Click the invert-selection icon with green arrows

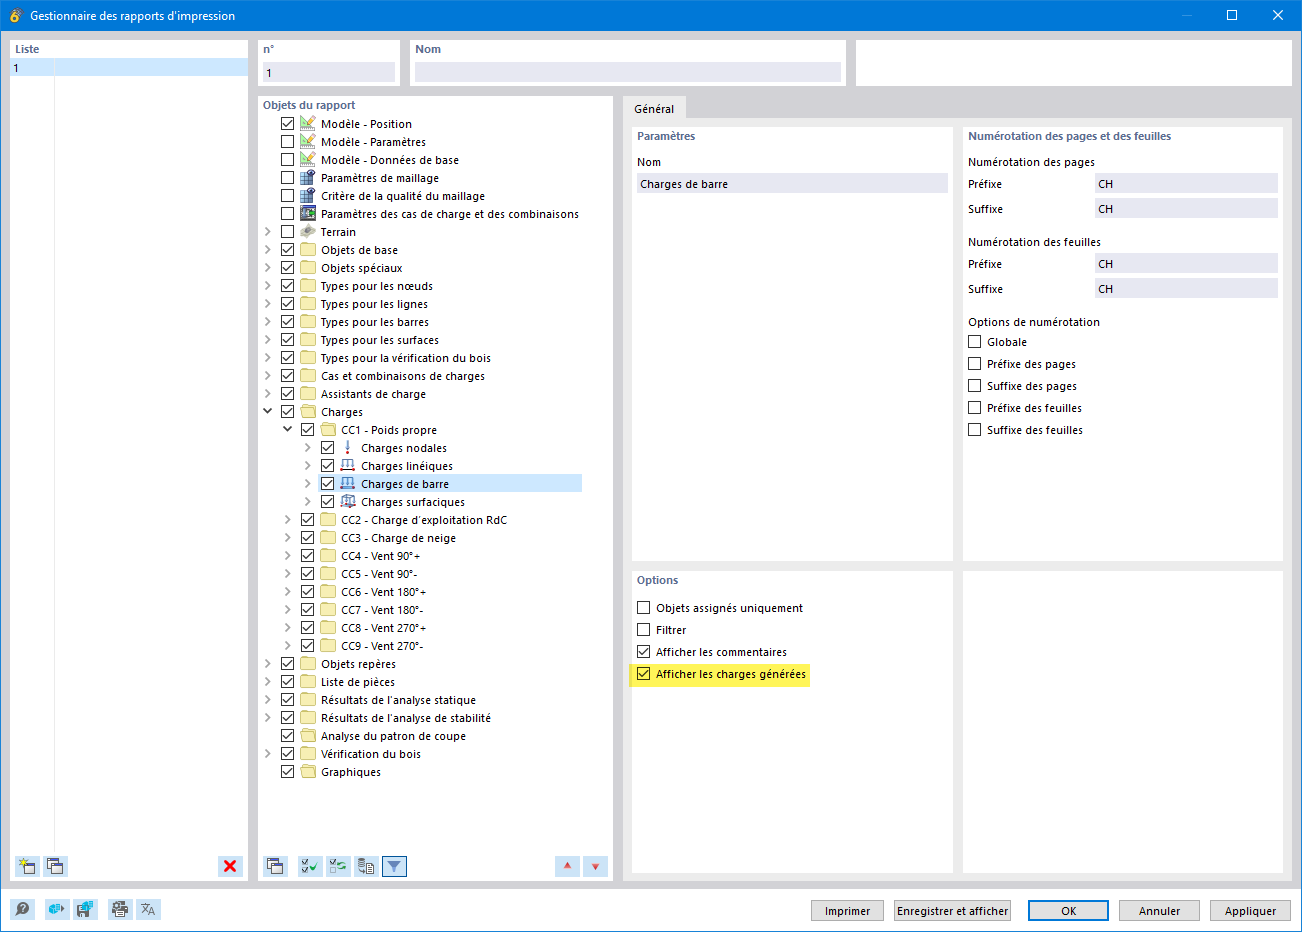338,866
